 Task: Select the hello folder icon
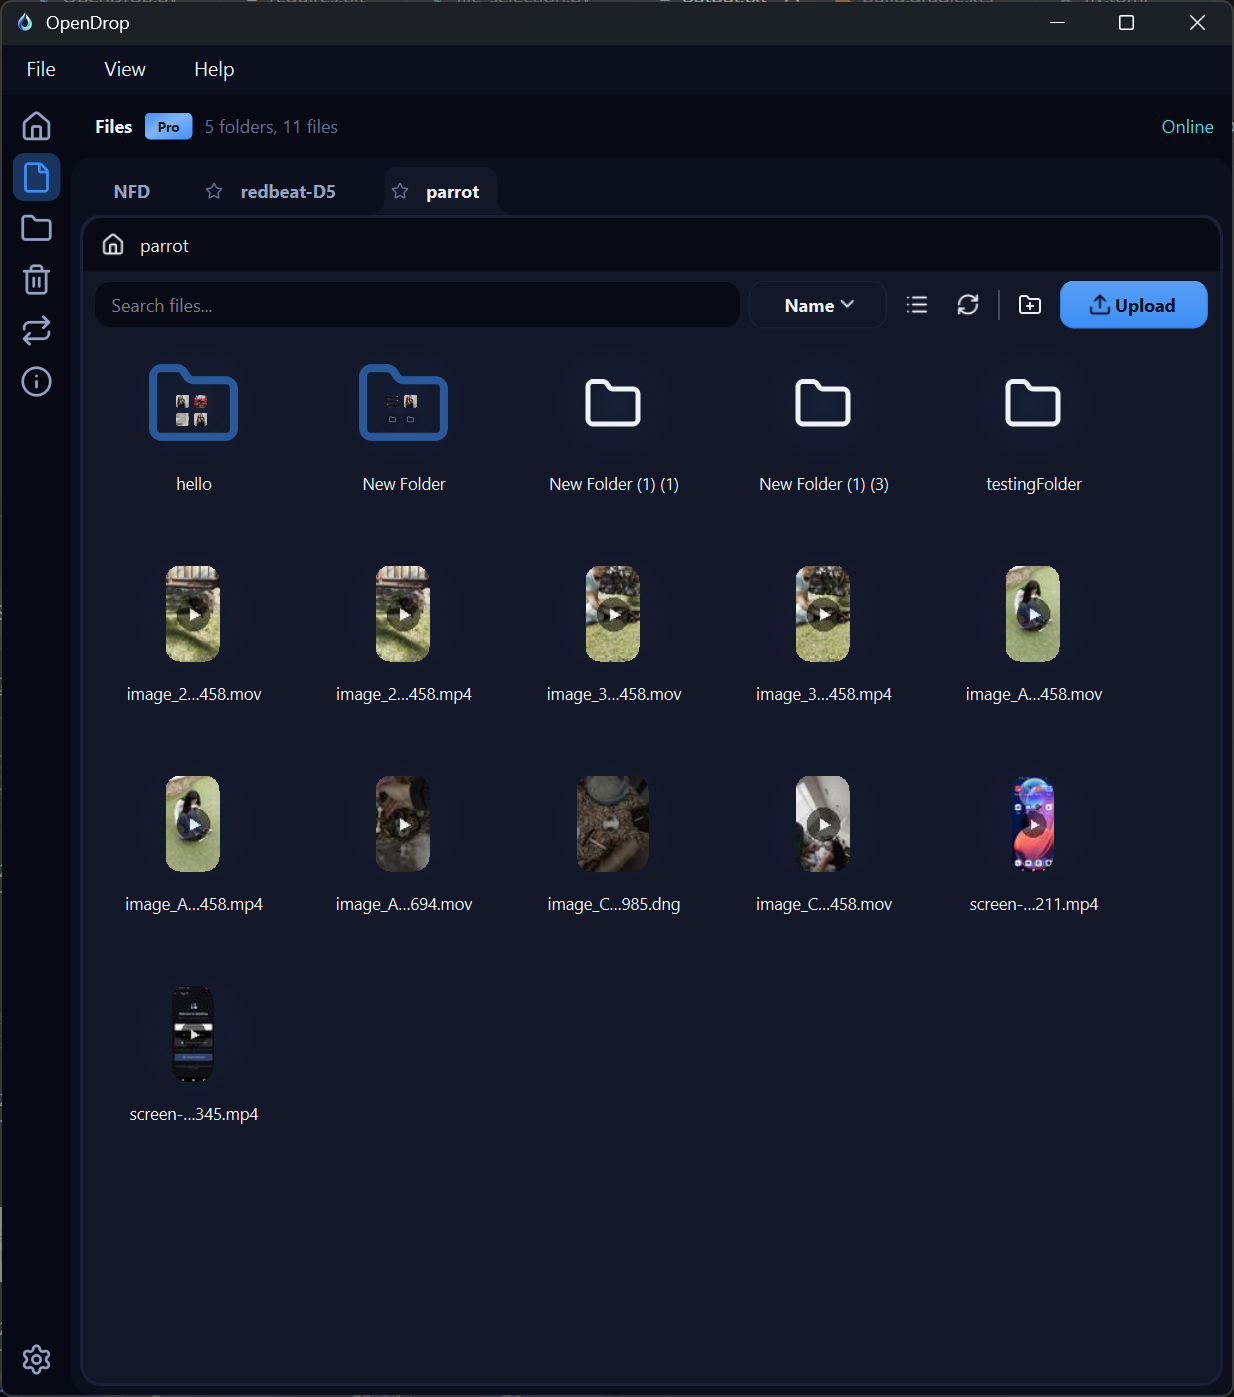(x=193, y=403)
